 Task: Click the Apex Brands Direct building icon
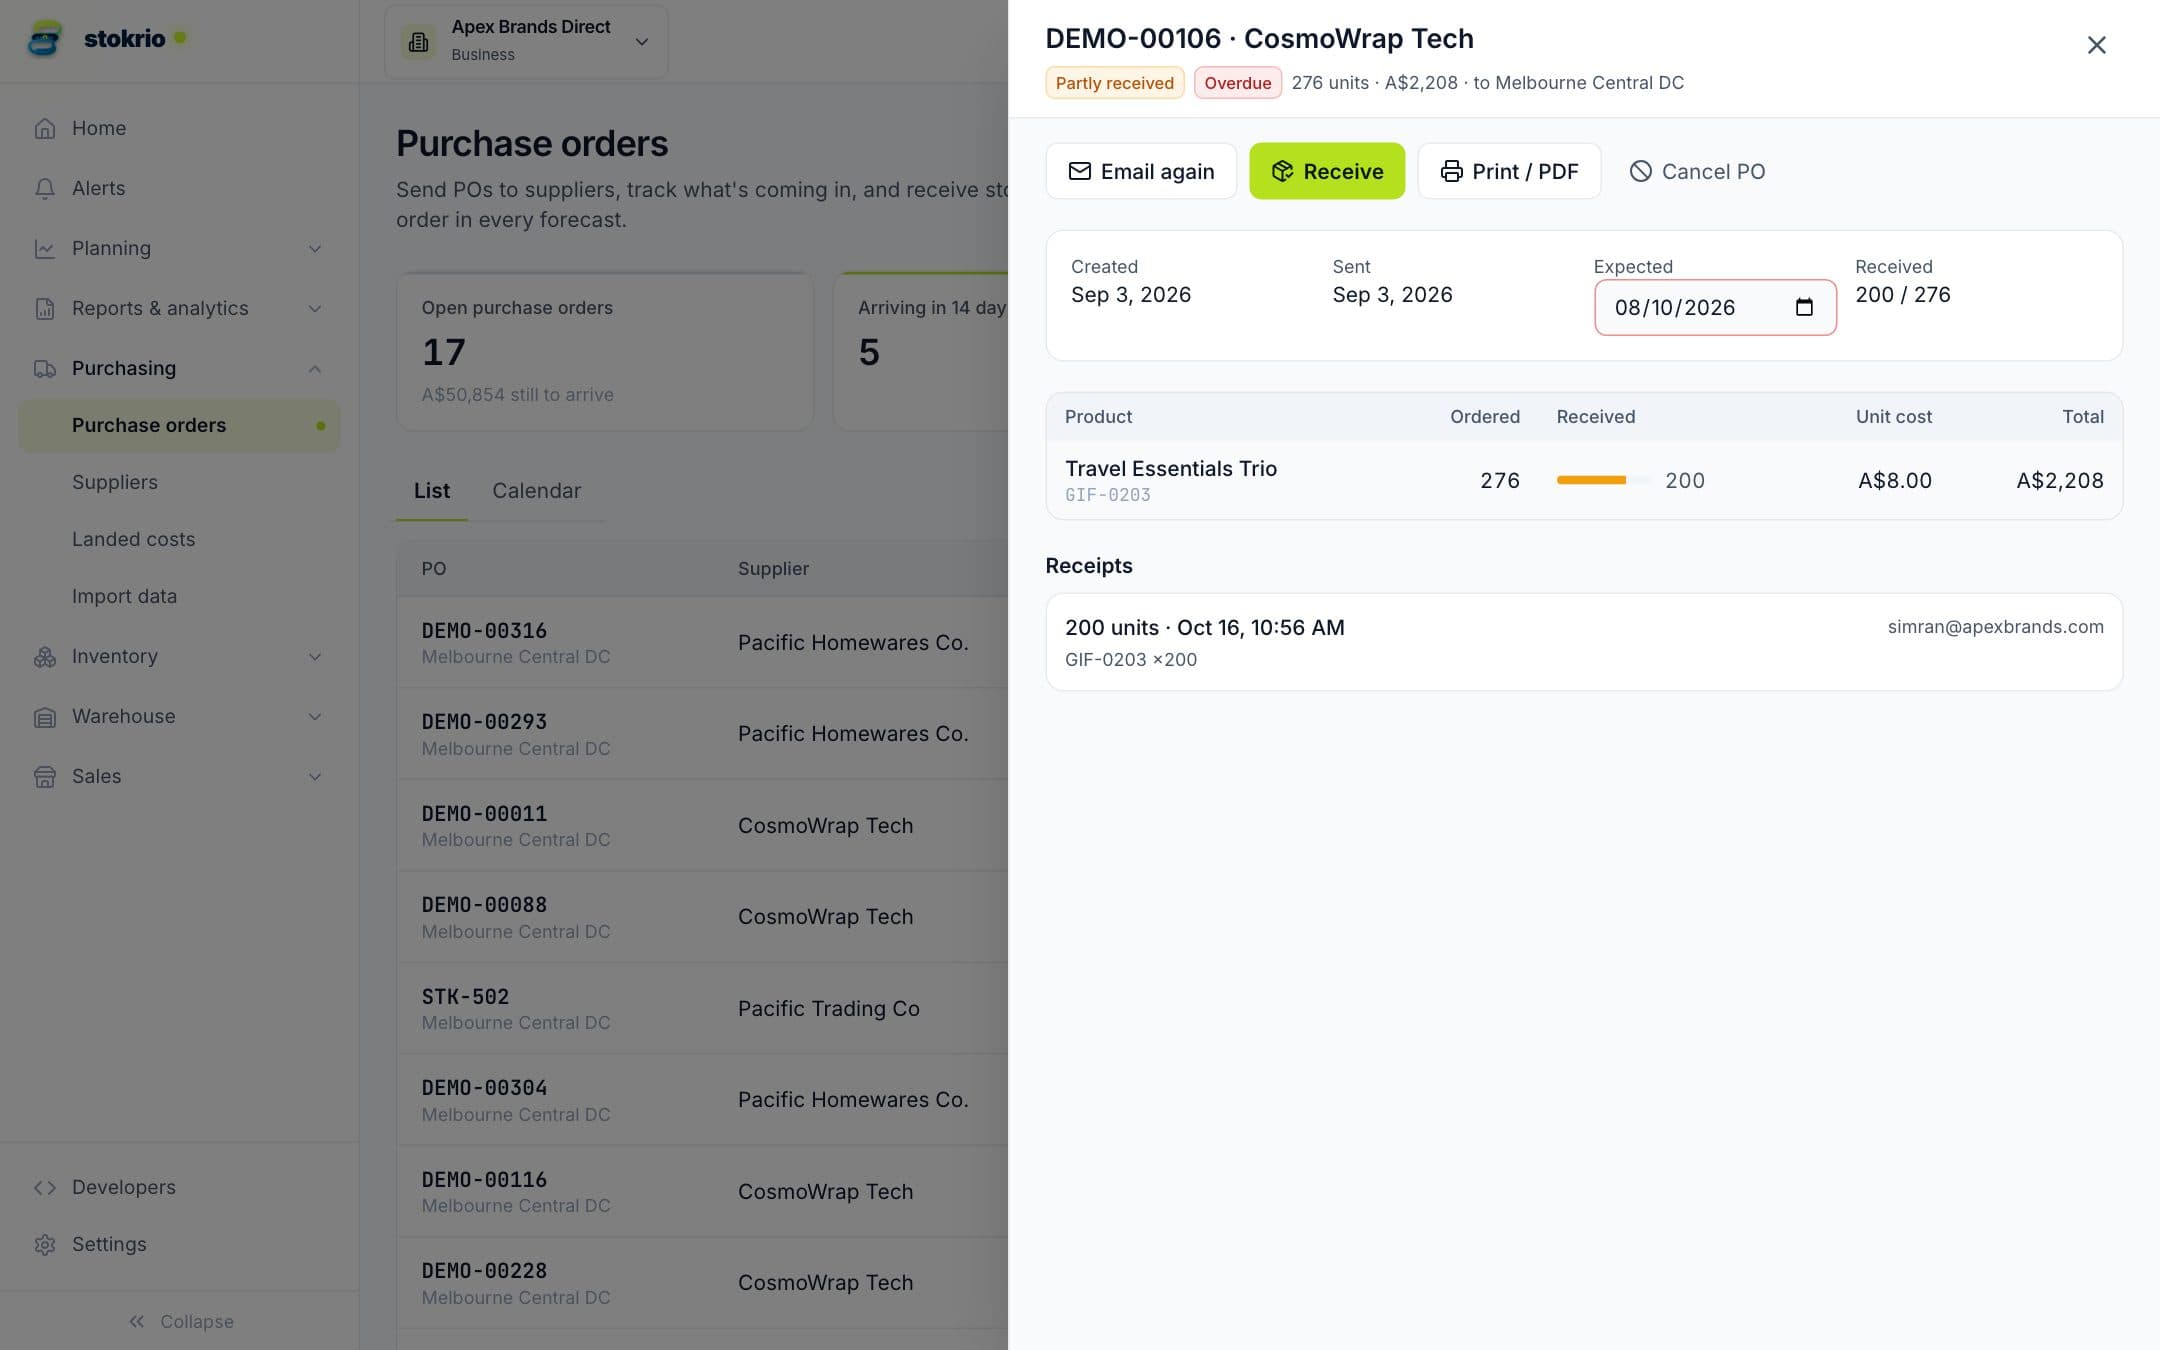418,41
